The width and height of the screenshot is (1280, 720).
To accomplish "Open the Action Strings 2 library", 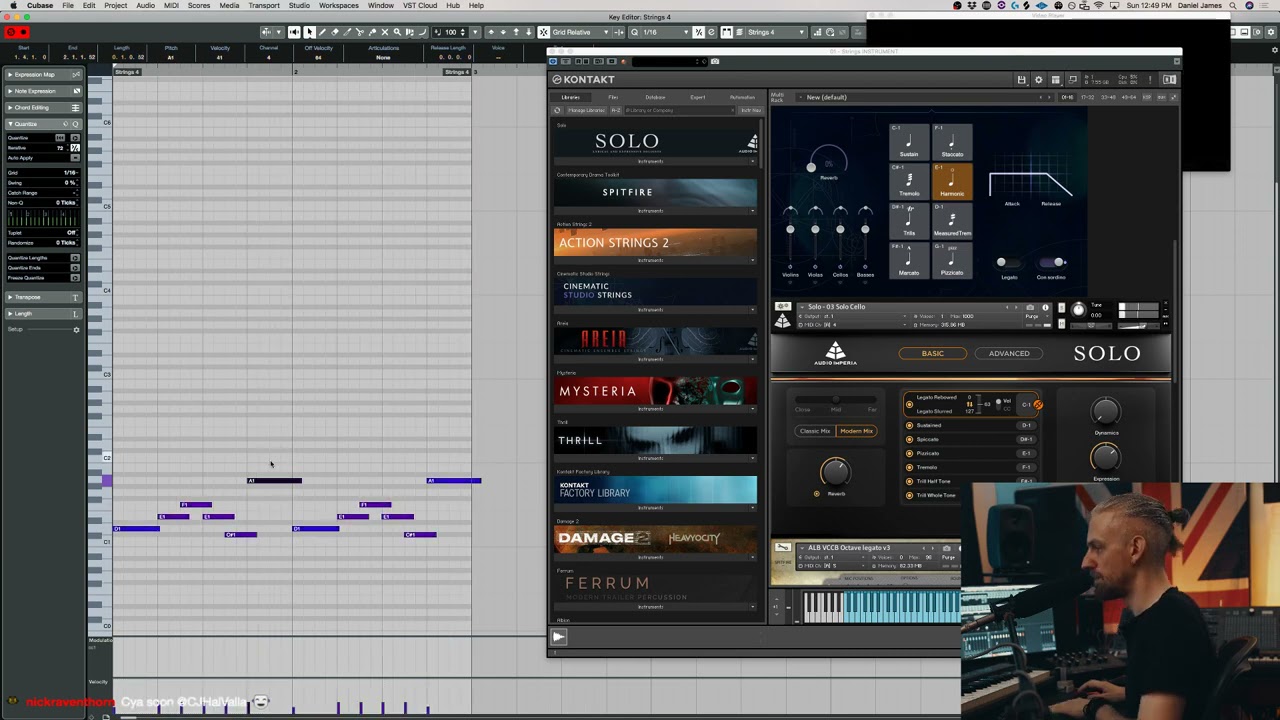I will [x=656, y=242].
